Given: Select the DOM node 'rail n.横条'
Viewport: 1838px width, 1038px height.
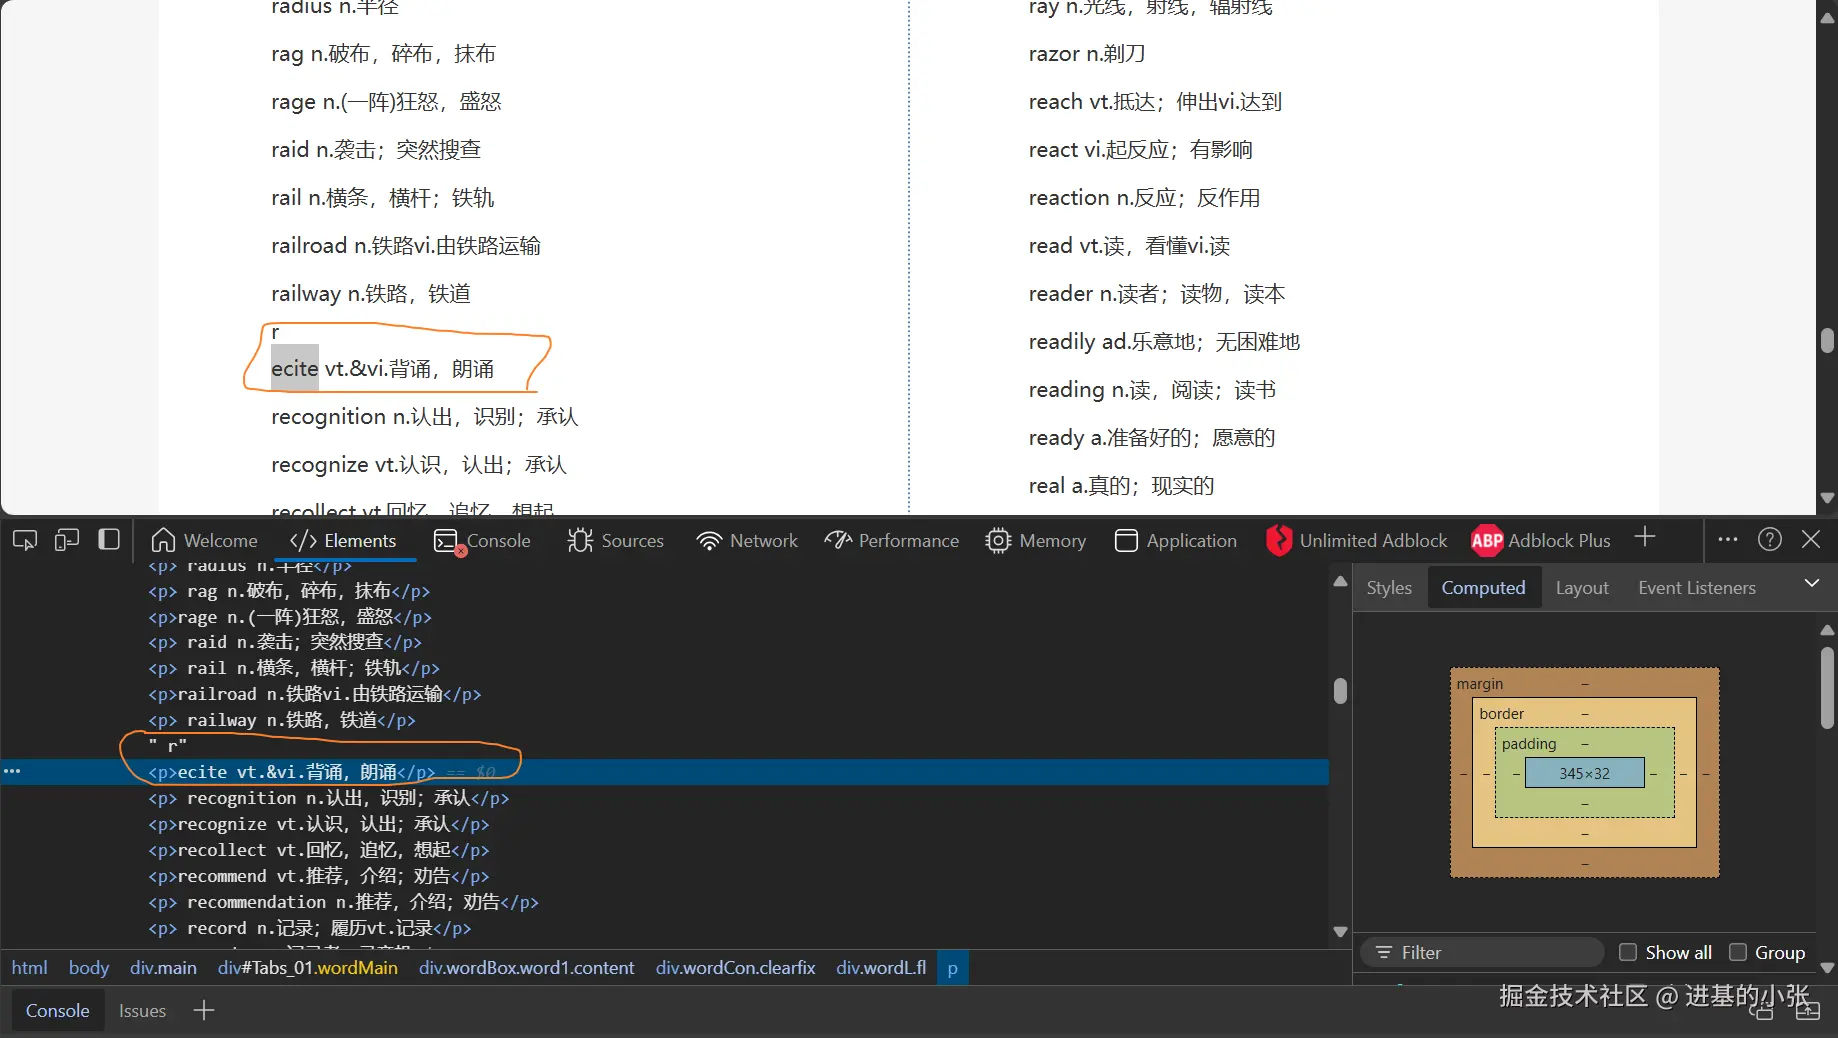Looking at the screenshot, I should coord(293,667).
